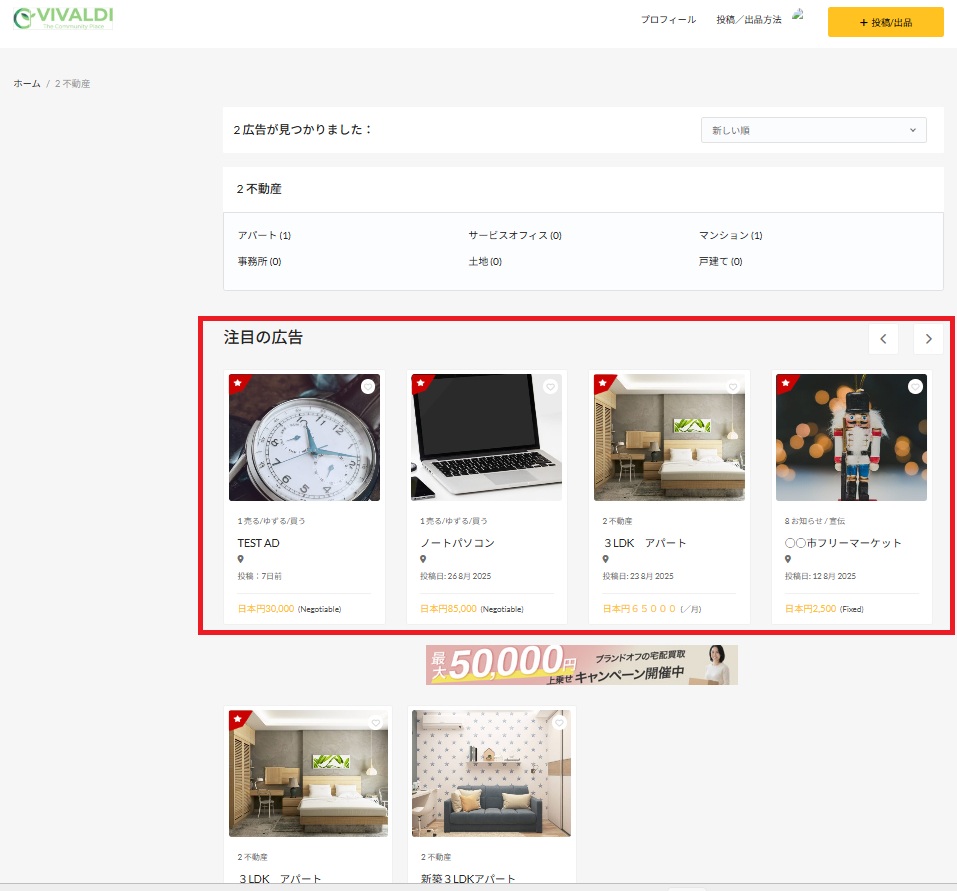
Task: Open the 新しい順 sort dropdown
Action: click(813, 131)
